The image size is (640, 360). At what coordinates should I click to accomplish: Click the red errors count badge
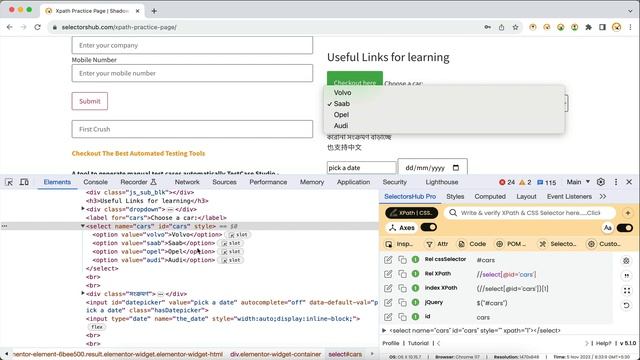507,182
